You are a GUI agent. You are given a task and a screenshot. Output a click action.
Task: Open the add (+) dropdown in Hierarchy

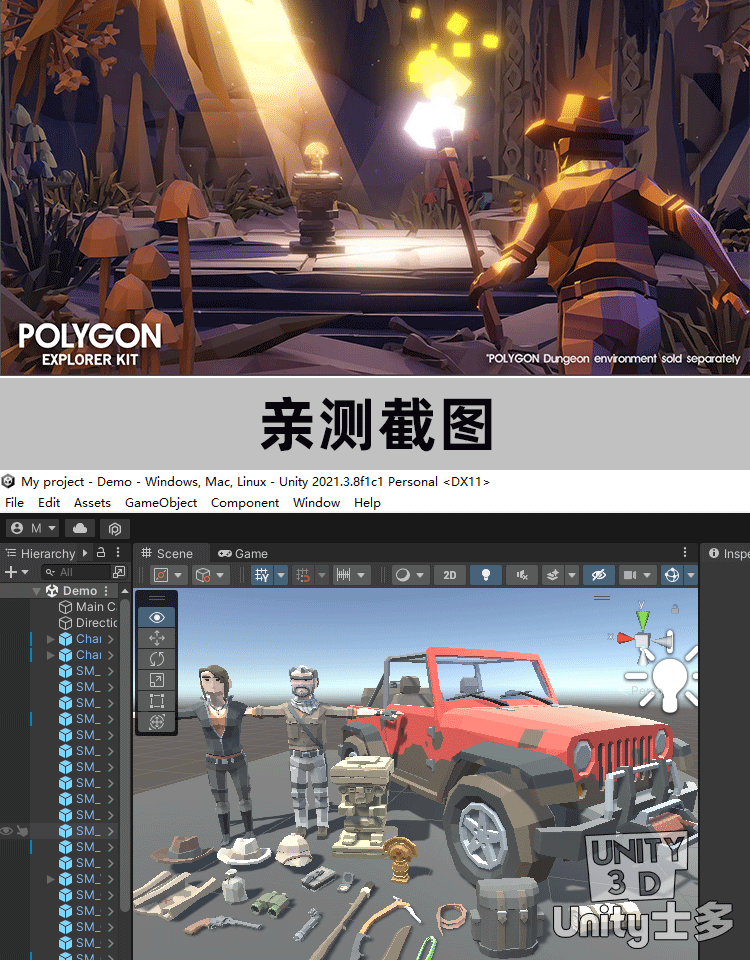(x=16, y=572)
